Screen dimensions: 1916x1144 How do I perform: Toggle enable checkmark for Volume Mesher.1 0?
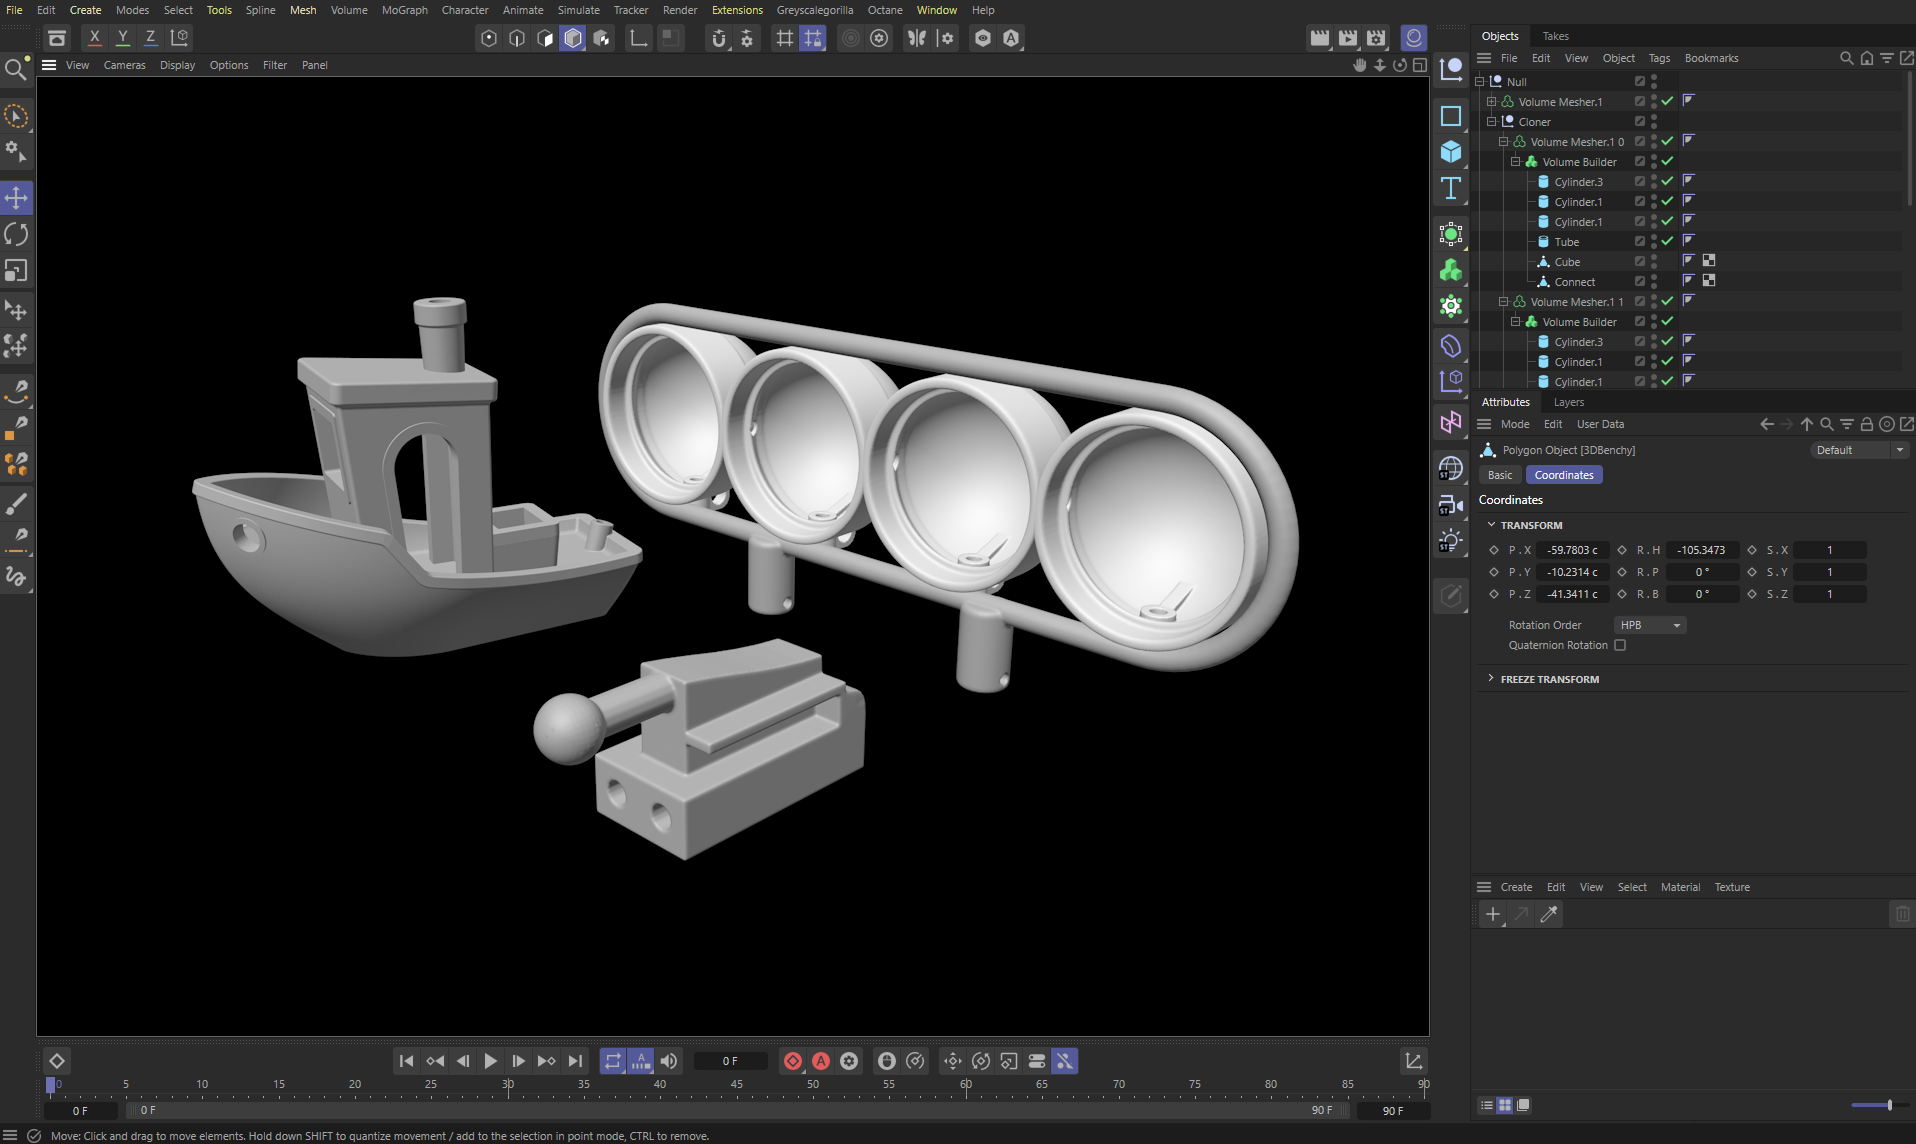tap(1667, 141)
